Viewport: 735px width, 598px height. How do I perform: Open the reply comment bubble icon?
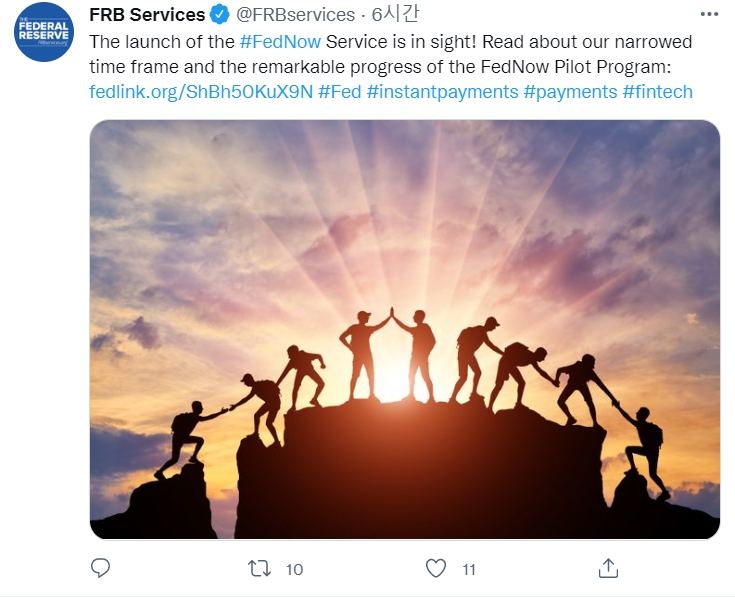pos(100,568)
